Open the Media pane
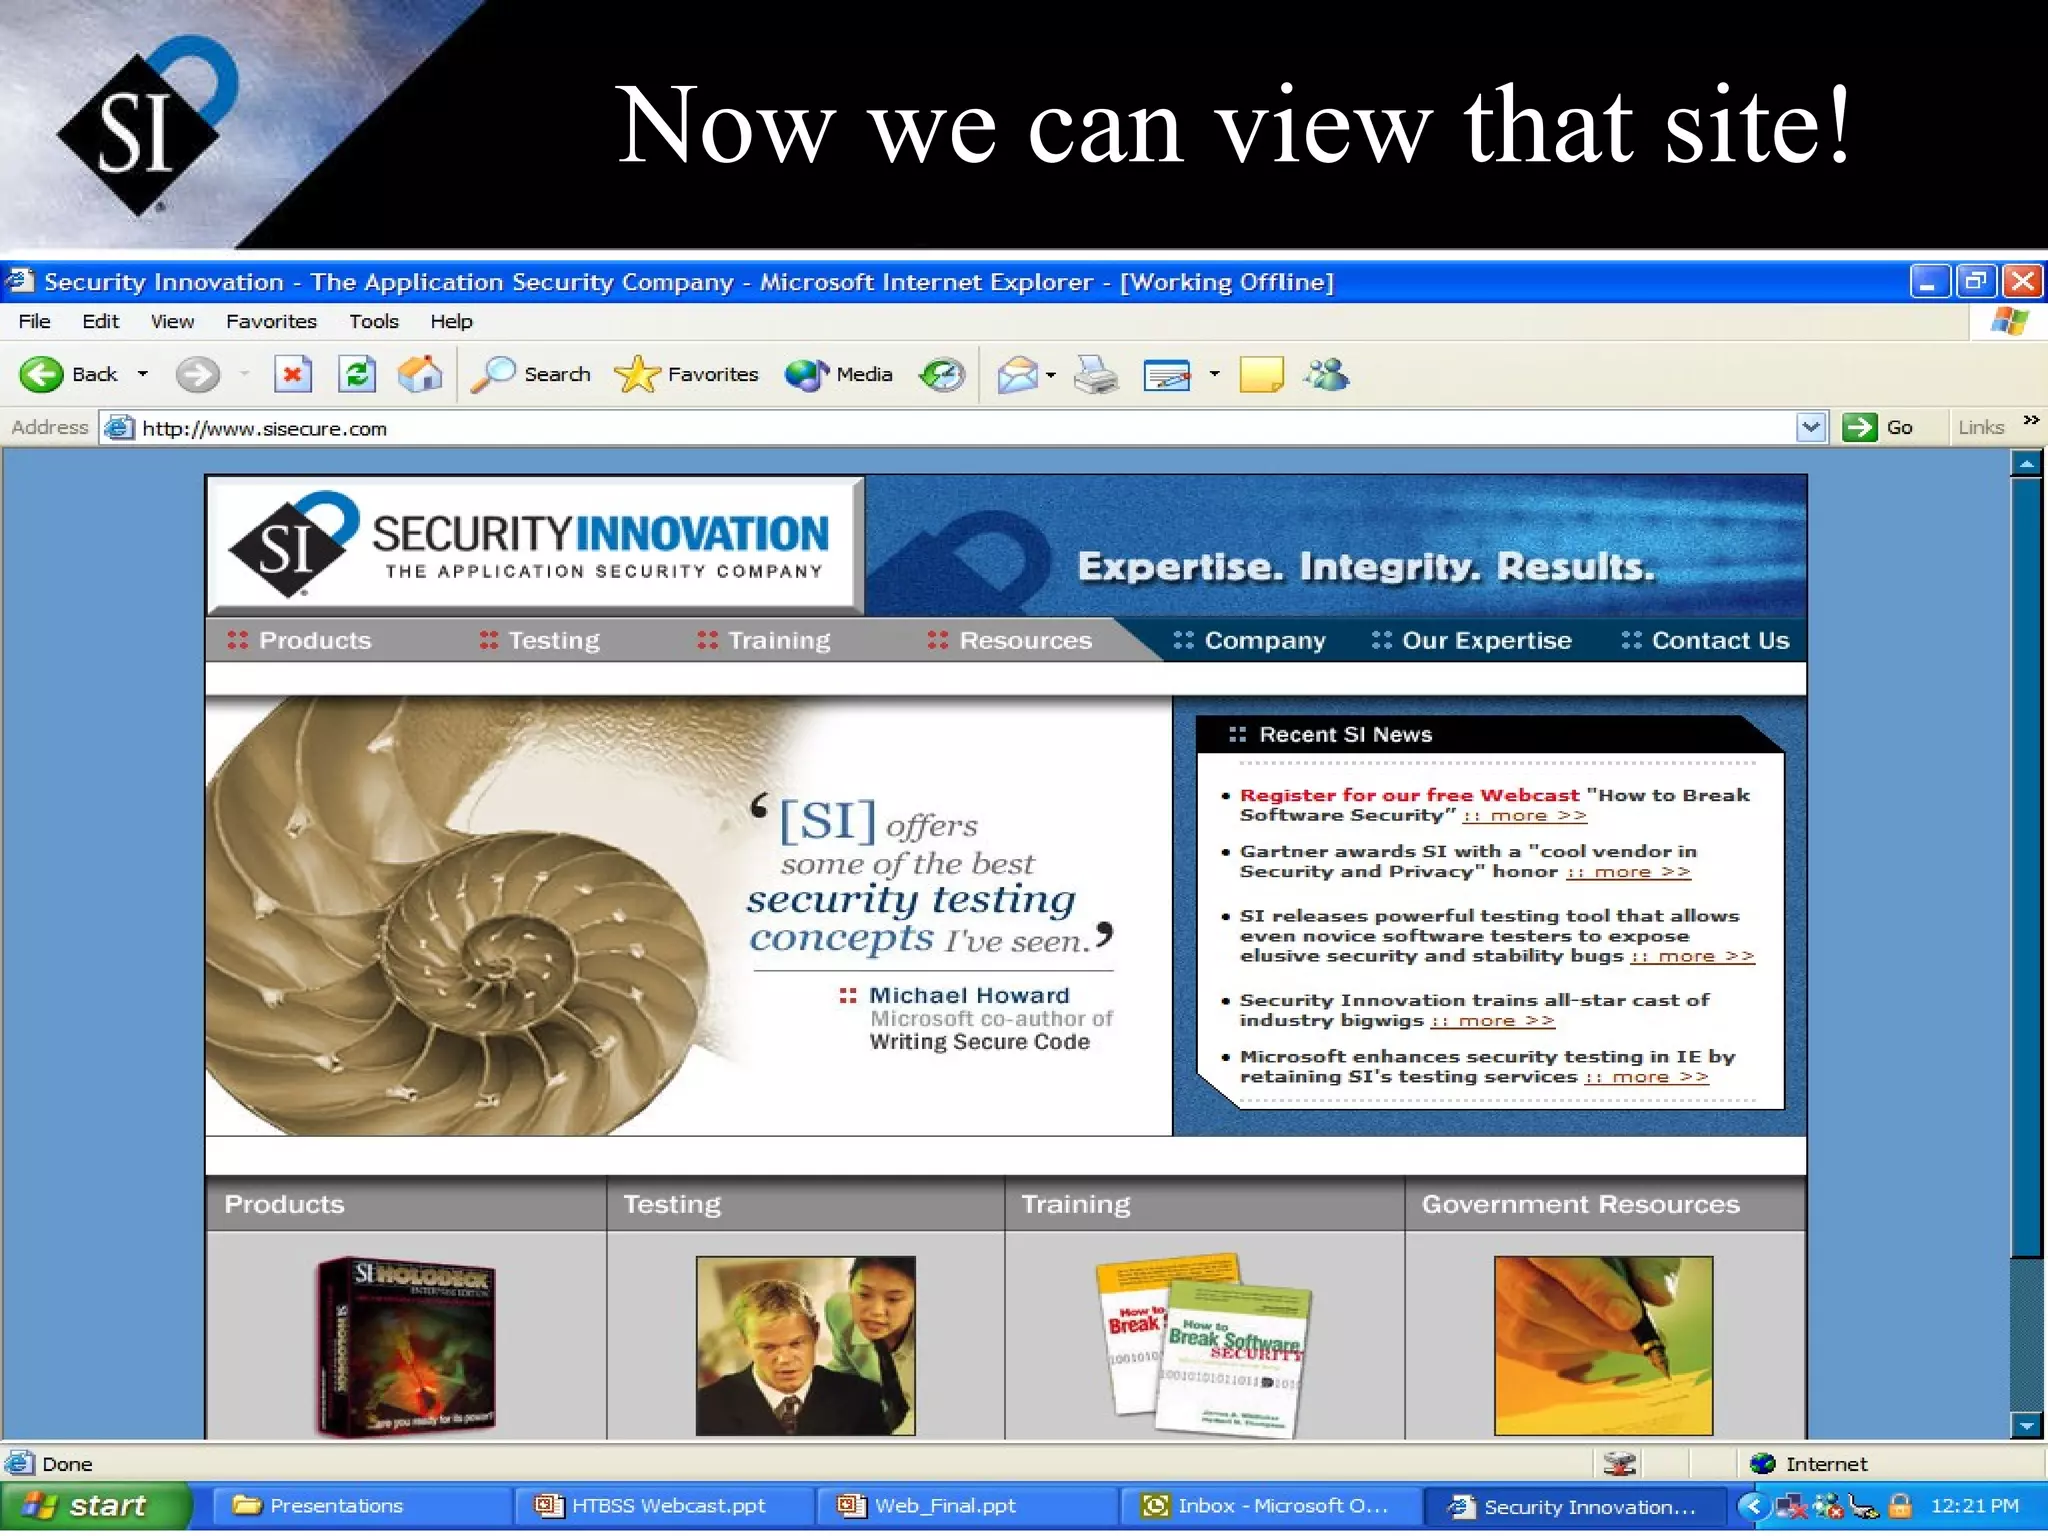Image resolution: width=2048 pixels, height=1536 pixels. [838, 374]
